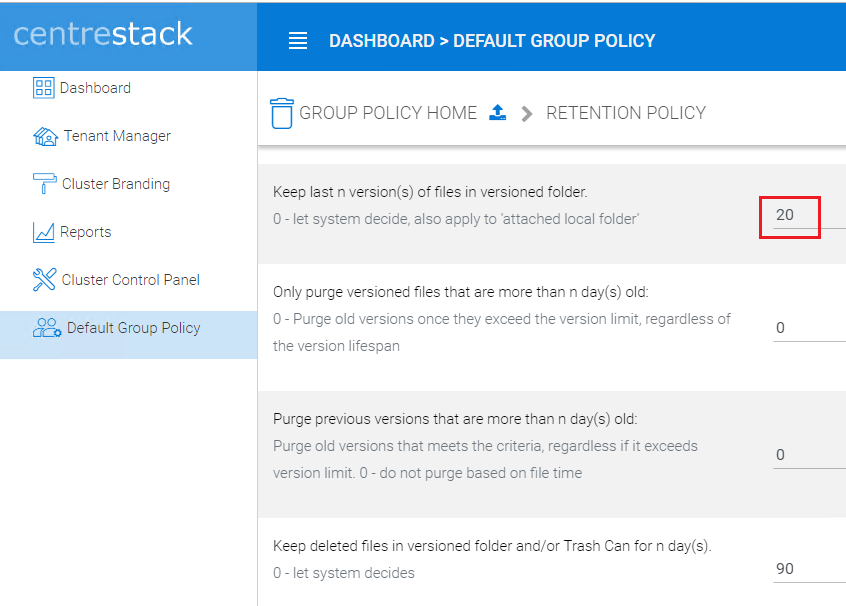846x606 pixels.
Task: Click the trash can retention icon
Action: pos(282,113)
